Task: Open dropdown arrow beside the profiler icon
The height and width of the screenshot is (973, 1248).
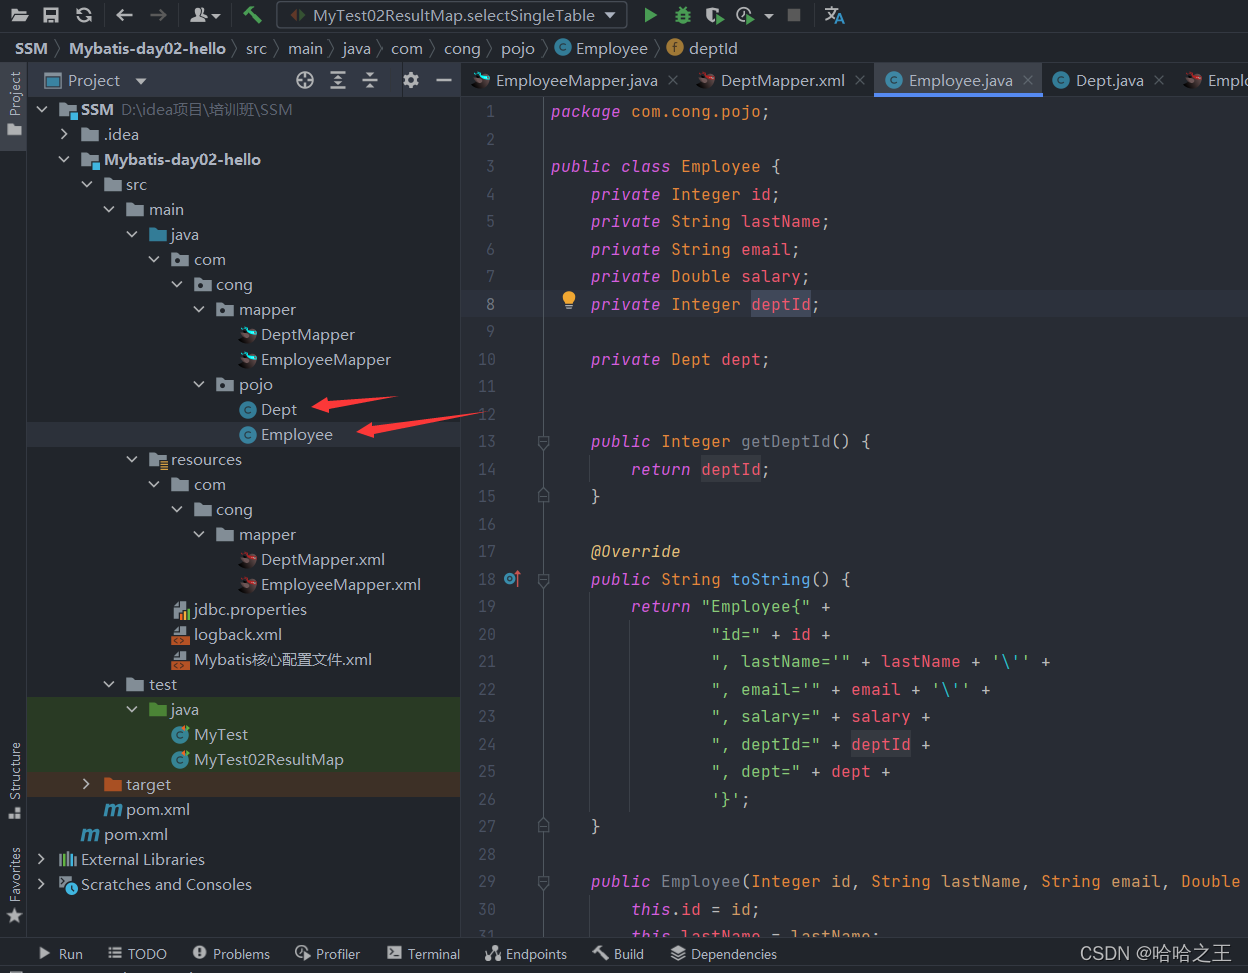Action: (x=768, y=16)
